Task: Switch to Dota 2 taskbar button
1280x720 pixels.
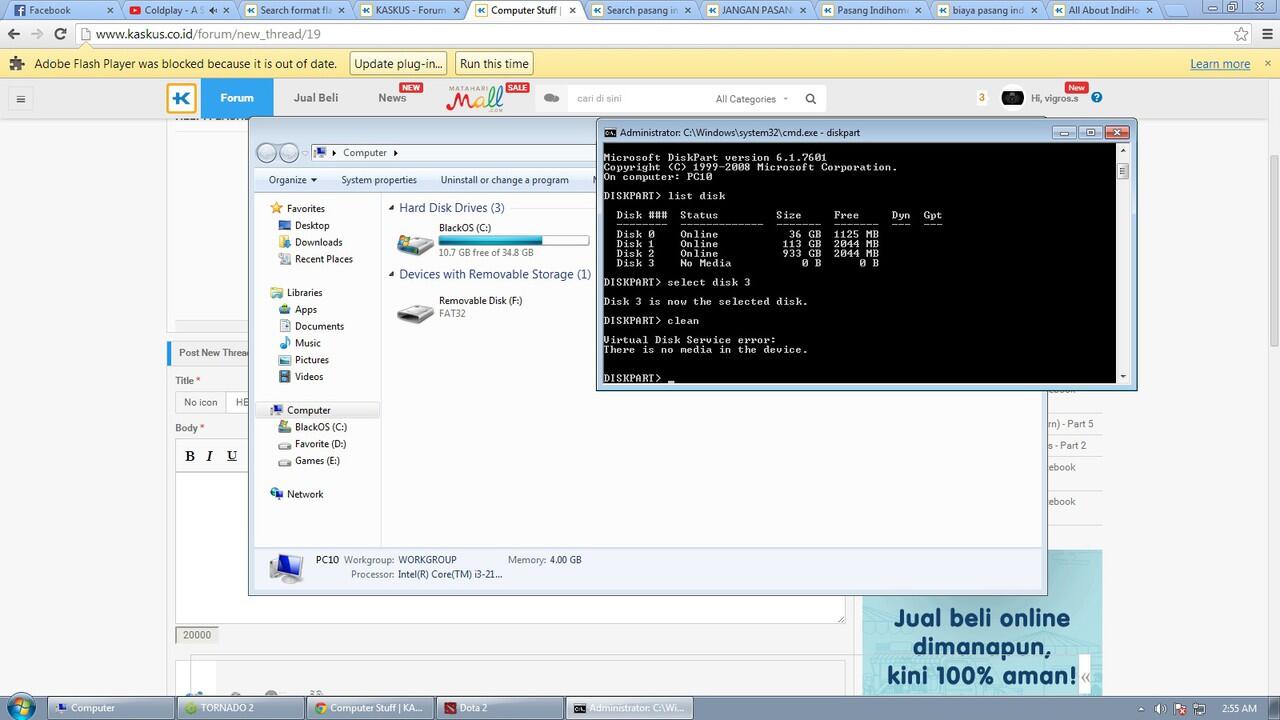Action: point(499,708)
